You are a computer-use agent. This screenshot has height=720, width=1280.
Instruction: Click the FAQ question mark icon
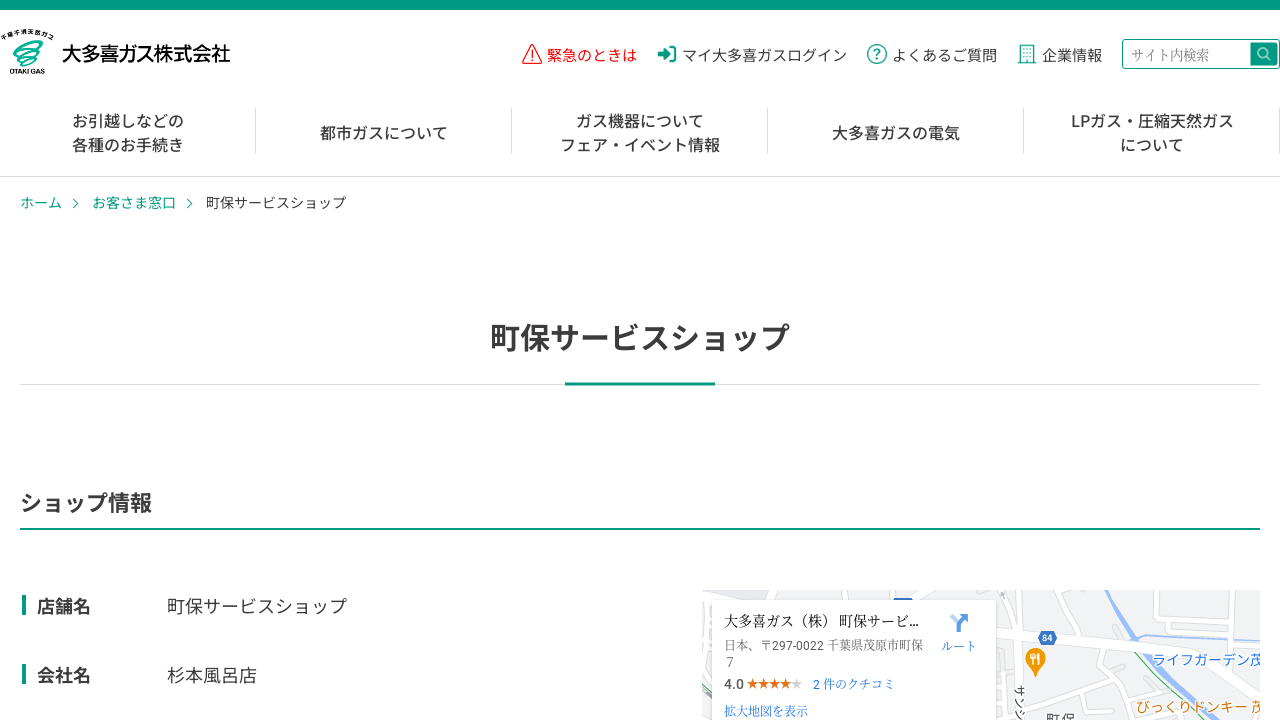(x=877, y=54)
